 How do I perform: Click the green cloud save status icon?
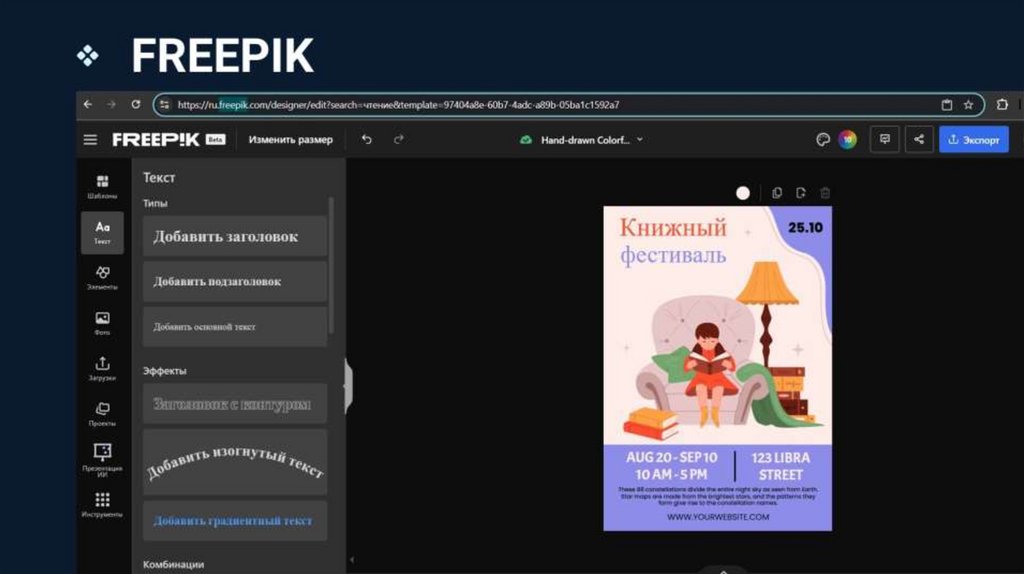(525, 140)
